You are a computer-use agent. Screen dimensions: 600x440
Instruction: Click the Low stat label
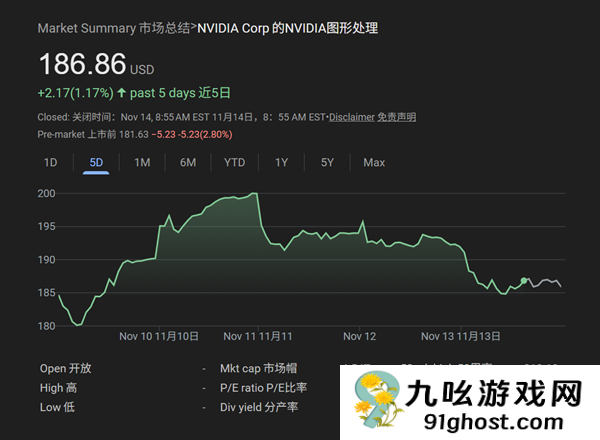coord(57,407)
